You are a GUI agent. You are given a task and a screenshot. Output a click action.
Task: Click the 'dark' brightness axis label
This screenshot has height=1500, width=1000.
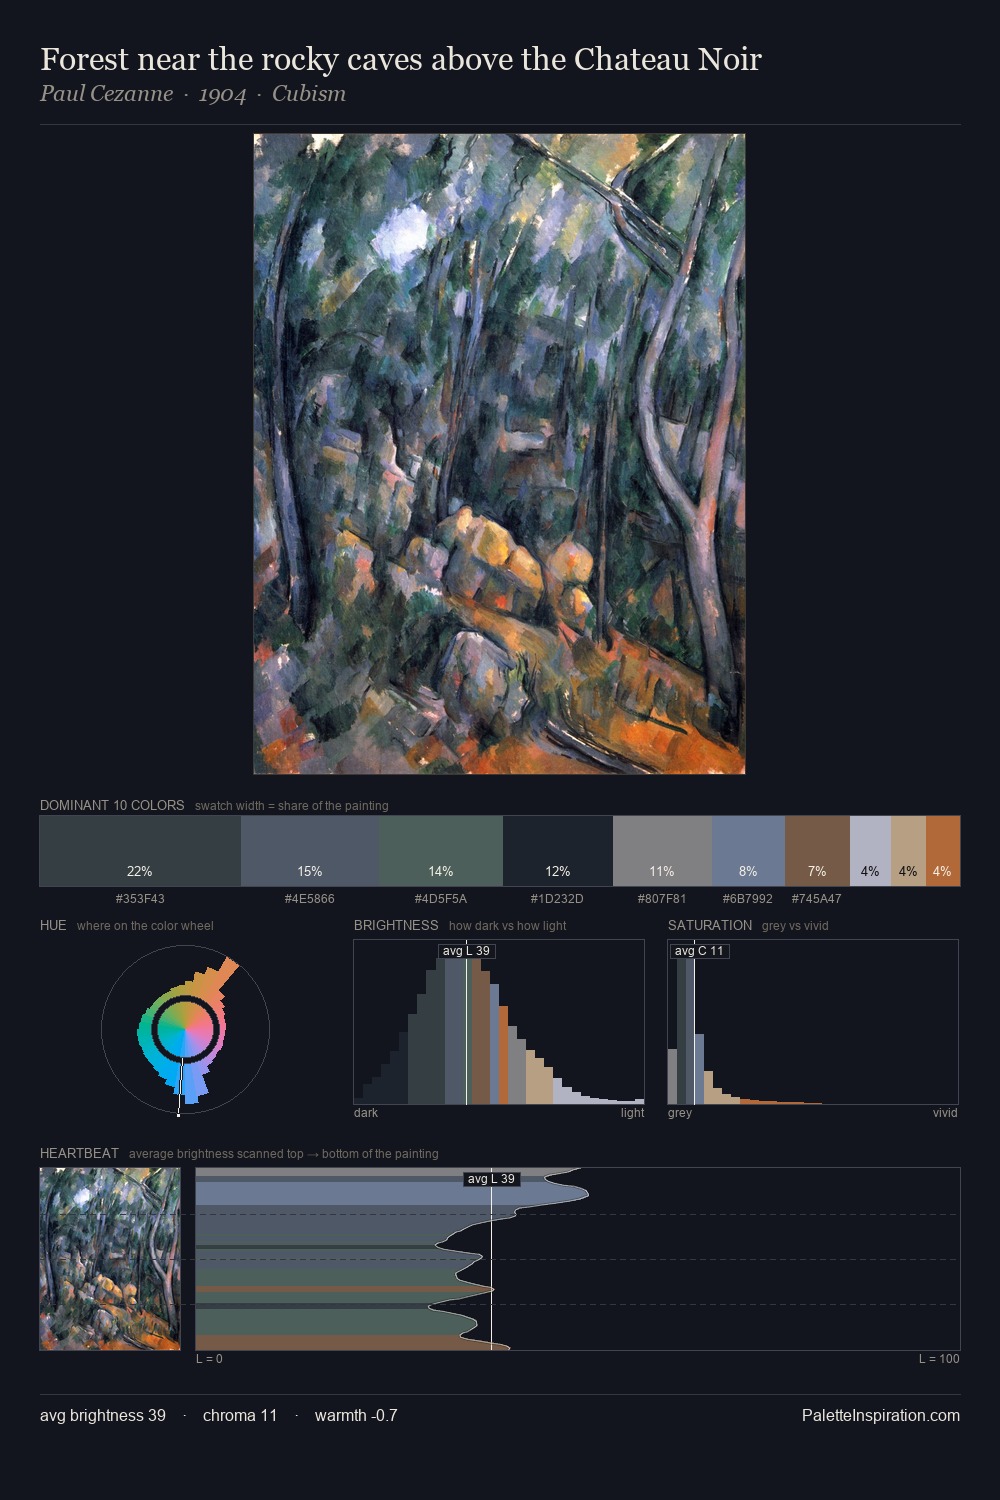[366, 1113]
